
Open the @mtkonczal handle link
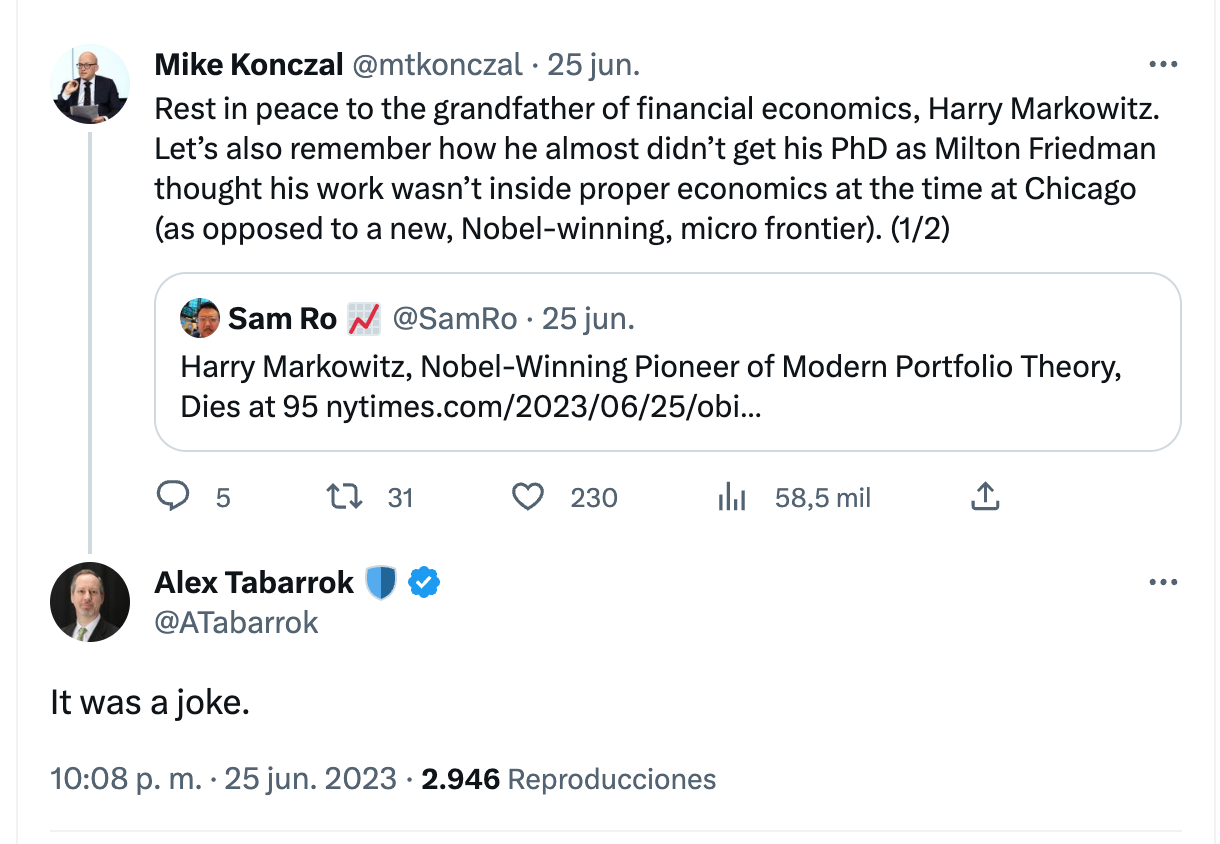click(x=435, y=65)
